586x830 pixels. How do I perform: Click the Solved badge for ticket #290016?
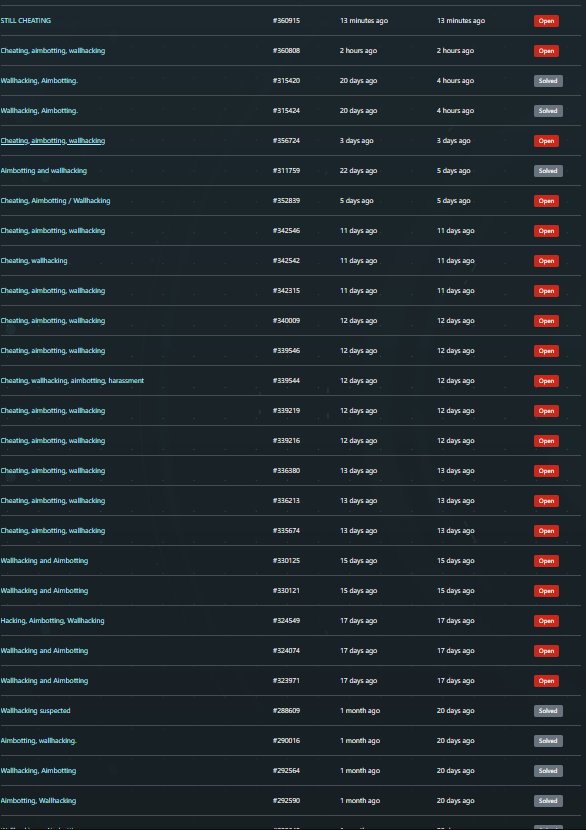click(x=548, y=741)
